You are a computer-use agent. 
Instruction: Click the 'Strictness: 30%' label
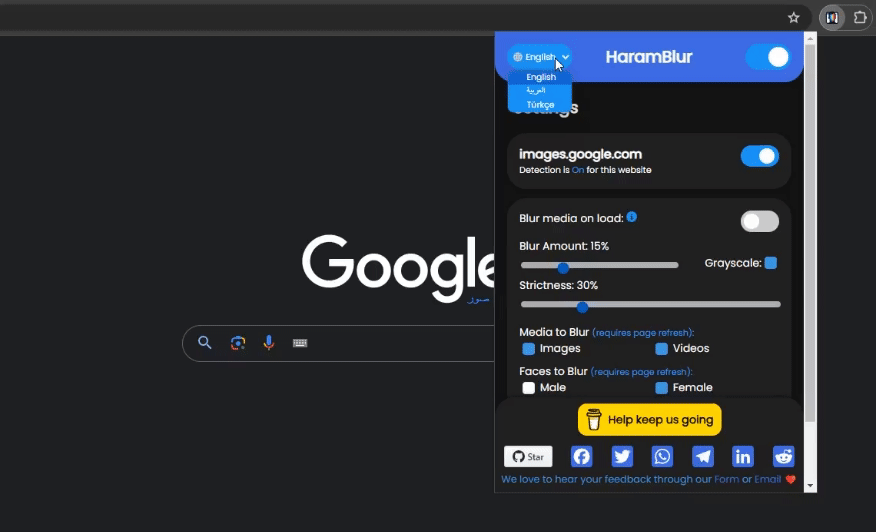point(558,286)
